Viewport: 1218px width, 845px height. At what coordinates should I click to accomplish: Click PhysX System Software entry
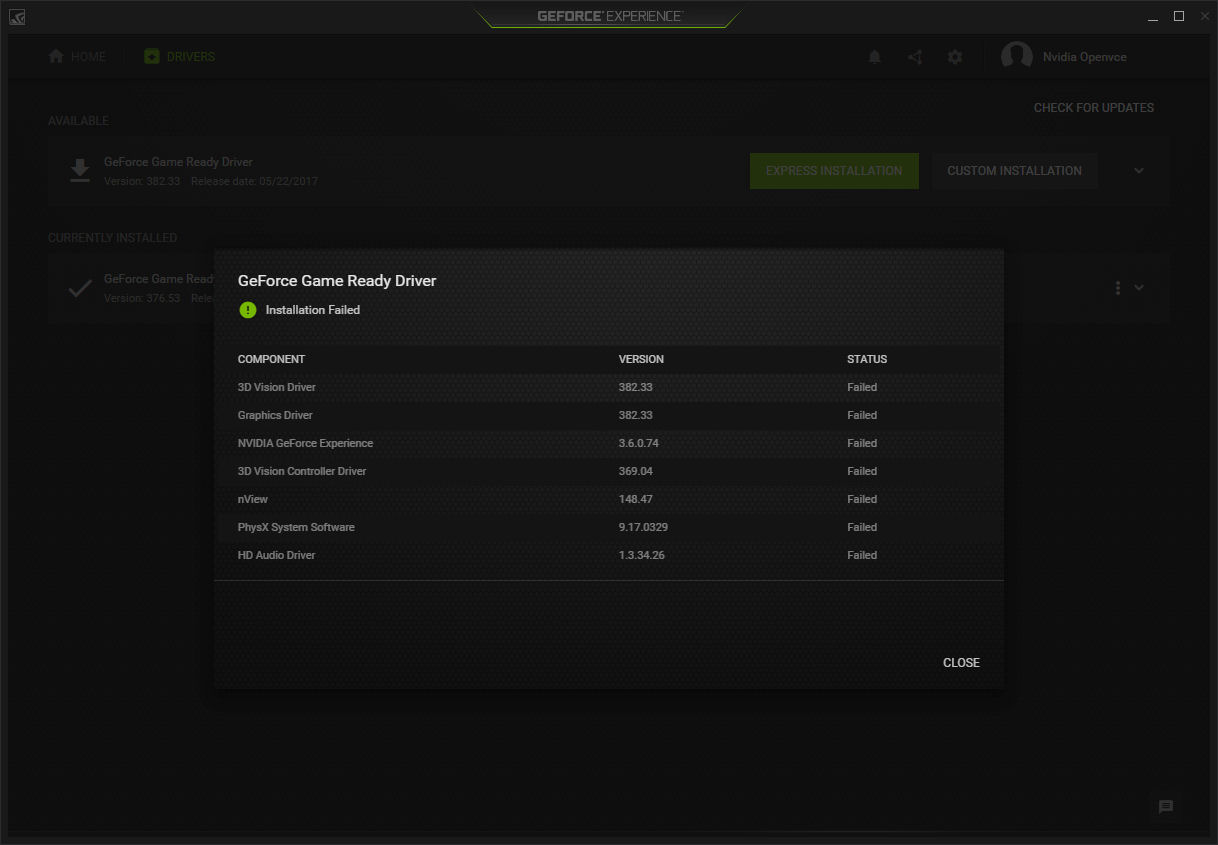coord(296,527)
